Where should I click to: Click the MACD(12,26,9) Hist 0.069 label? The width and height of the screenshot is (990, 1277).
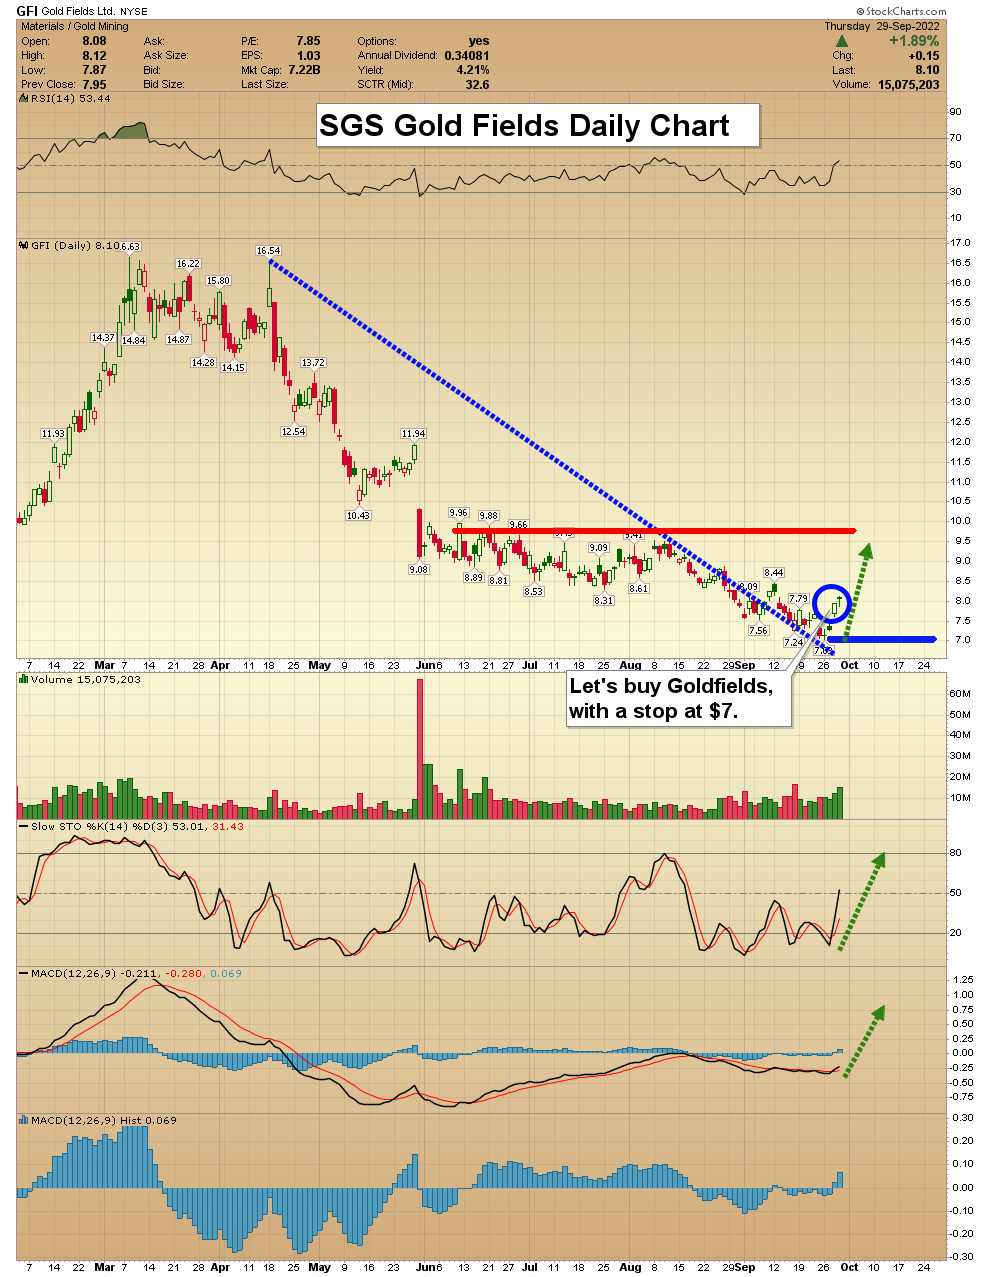pyautogui.click(x=104, y=1120)
